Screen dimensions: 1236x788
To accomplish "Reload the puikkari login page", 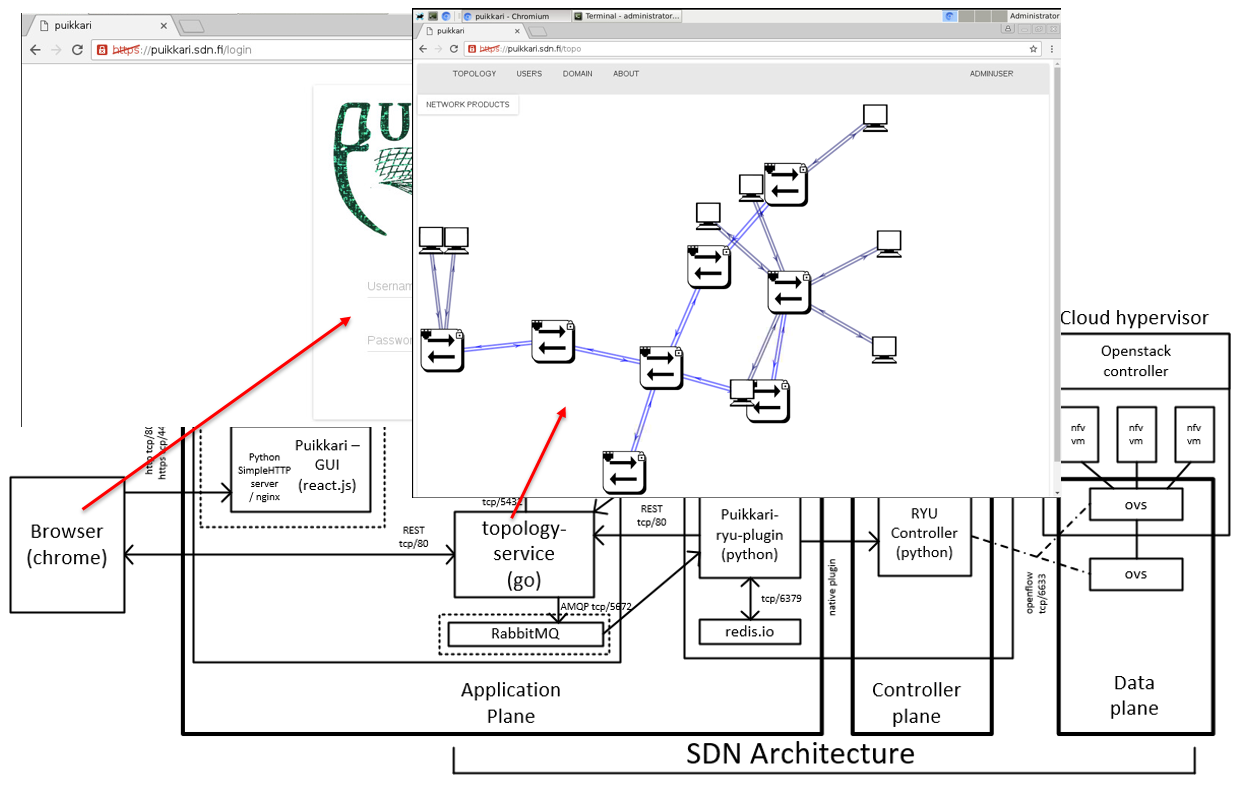I will 77,50.
